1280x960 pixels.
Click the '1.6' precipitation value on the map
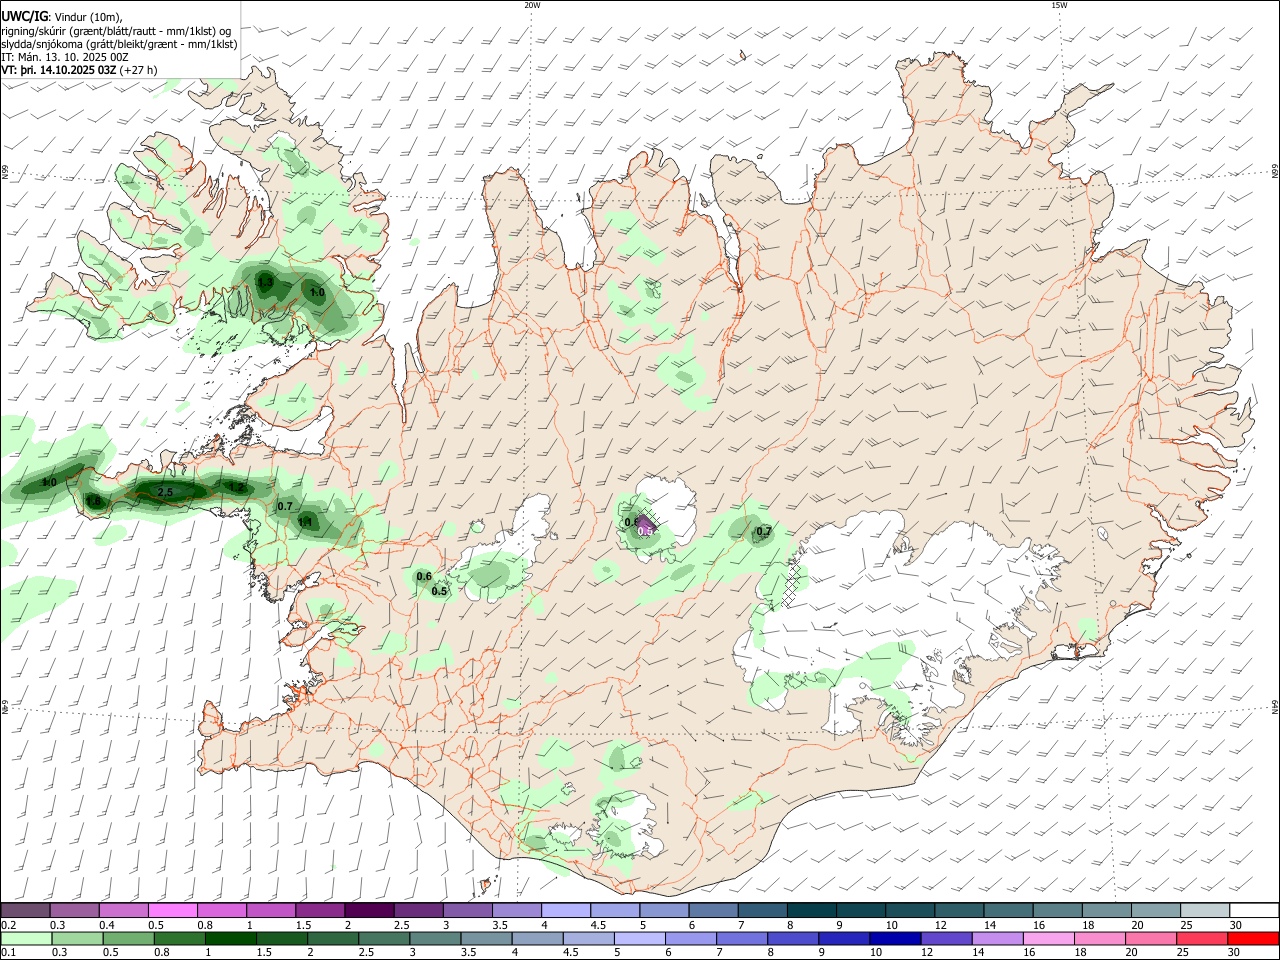point(94,501)
